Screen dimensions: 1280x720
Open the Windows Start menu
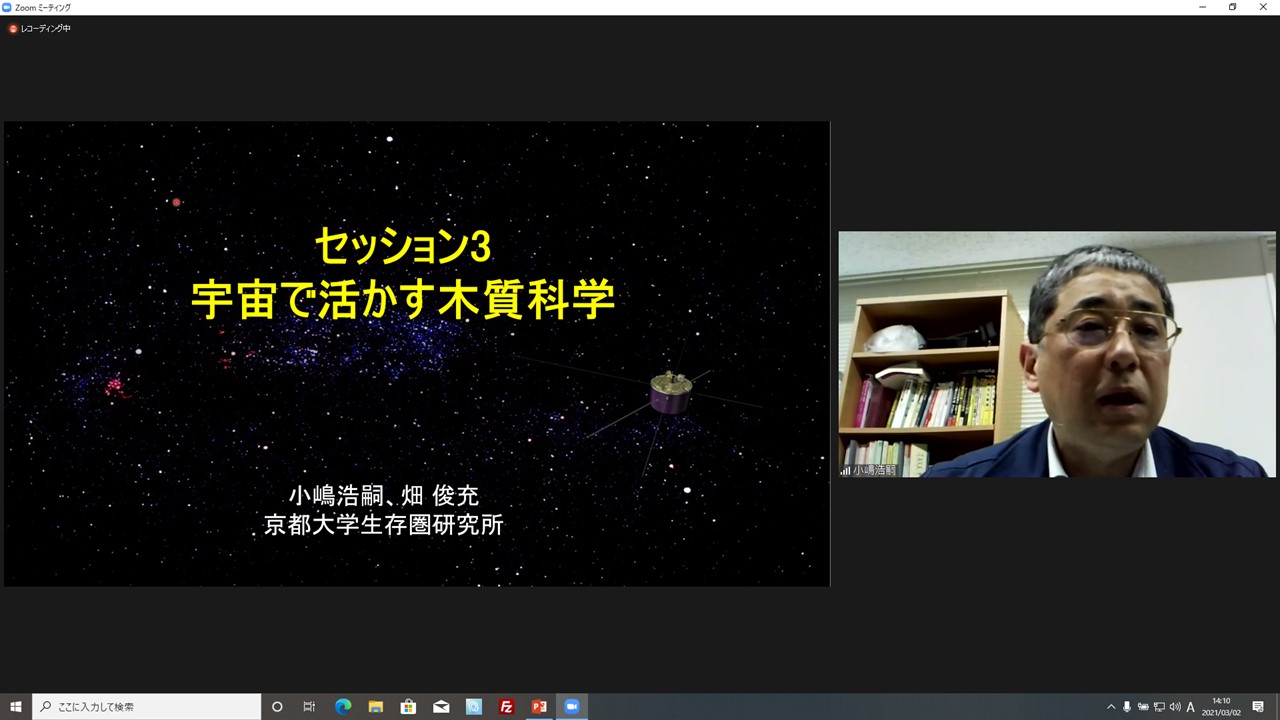pos(15,707)
